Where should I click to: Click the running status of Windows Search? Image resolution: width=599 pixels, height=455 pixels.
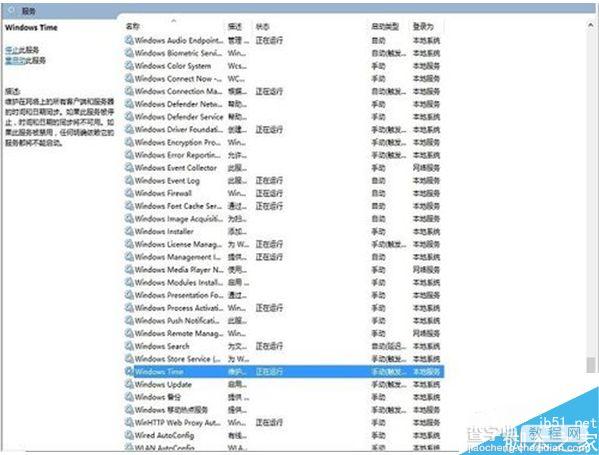269,346
